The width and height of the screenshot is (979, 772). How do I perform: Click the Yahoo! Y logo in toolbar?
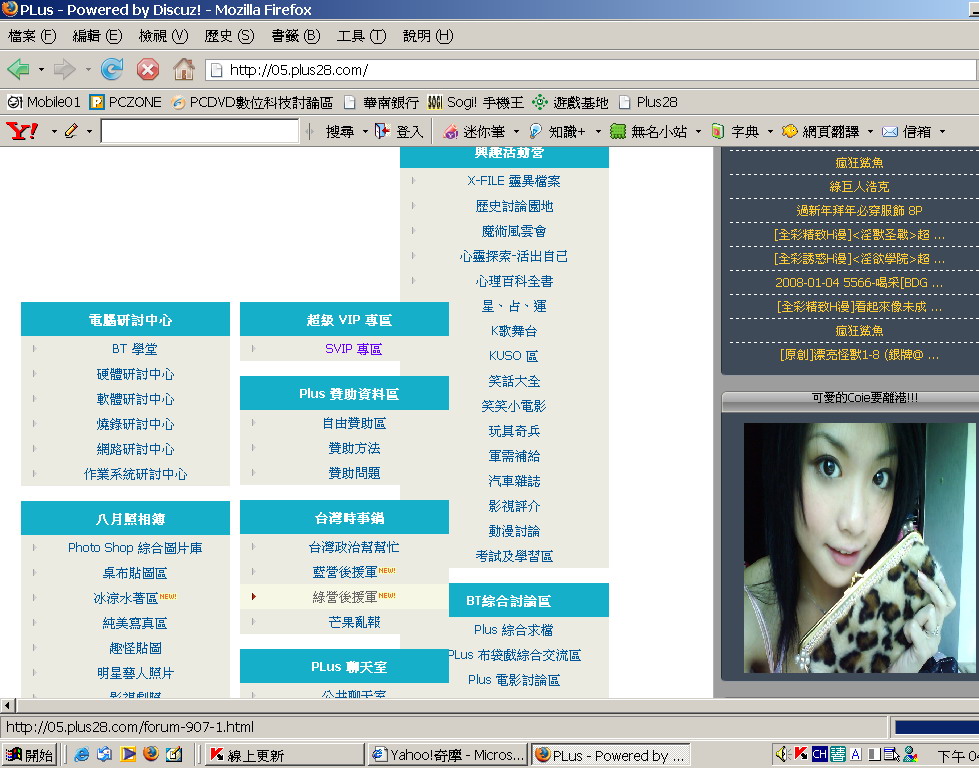pyautogui.click(x=22, y=131)
